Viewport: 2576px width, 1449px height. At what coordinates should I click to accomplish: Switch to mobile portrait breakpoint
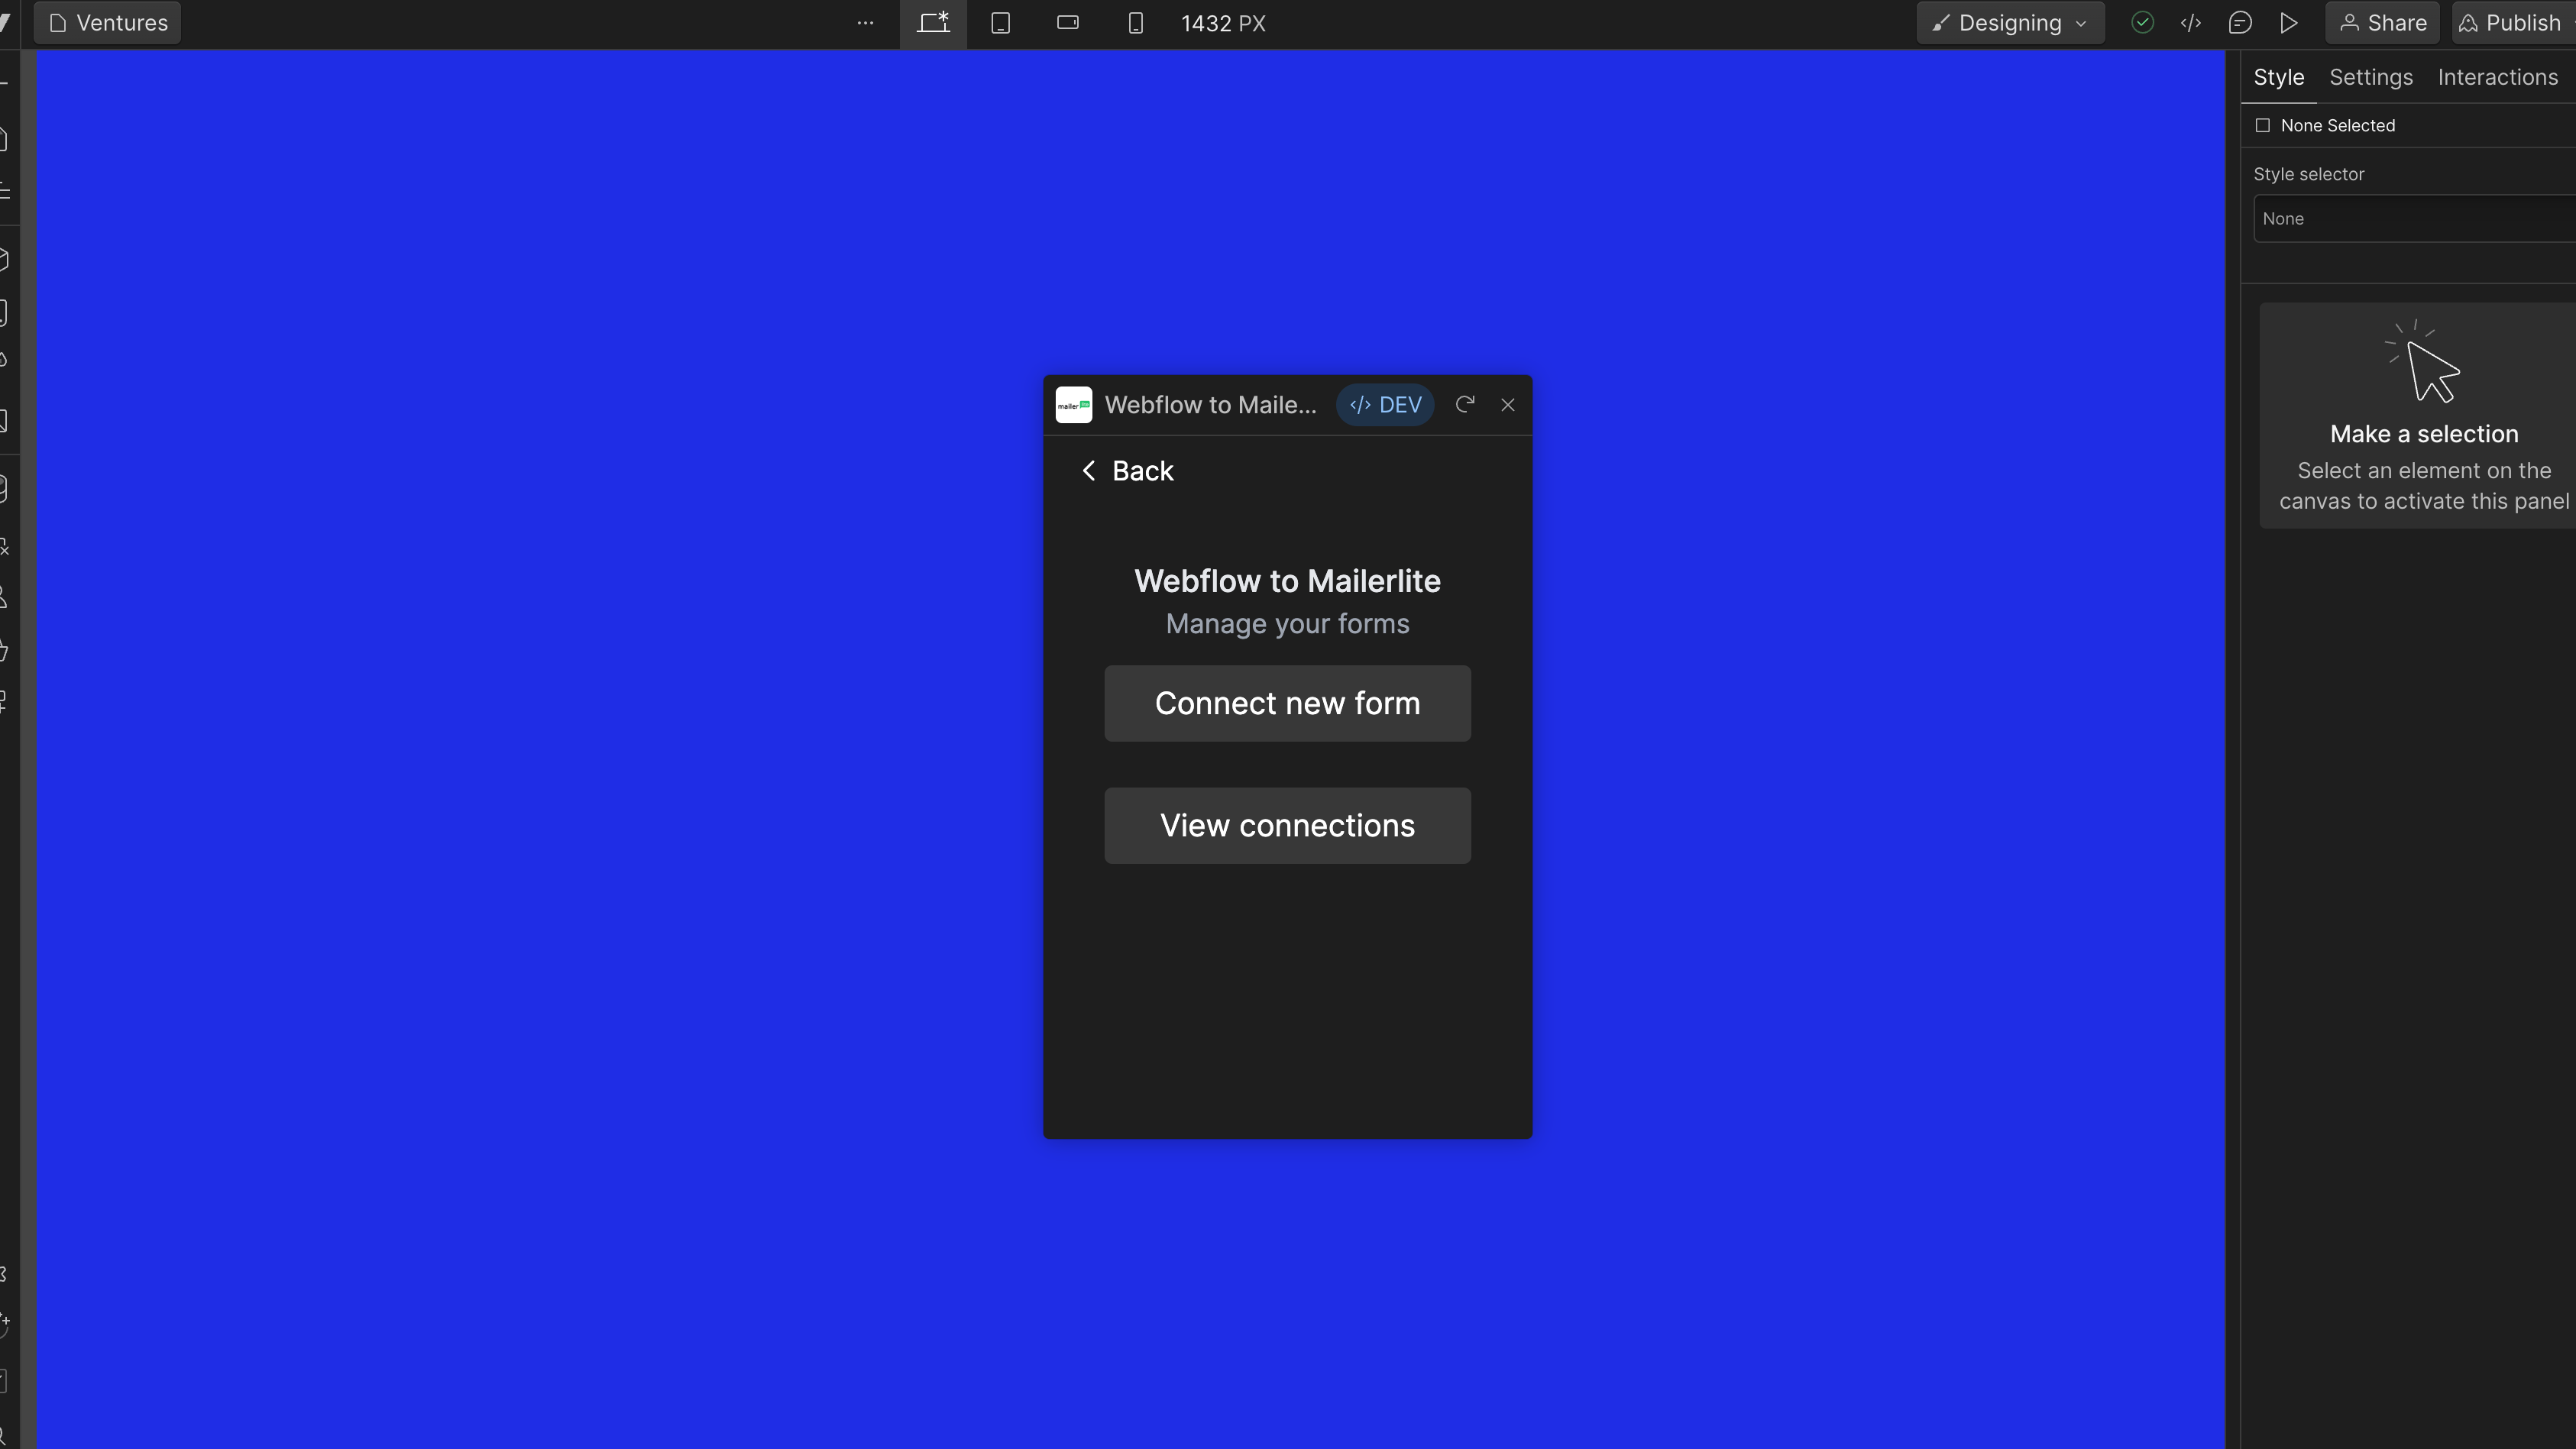point(1135,23)
